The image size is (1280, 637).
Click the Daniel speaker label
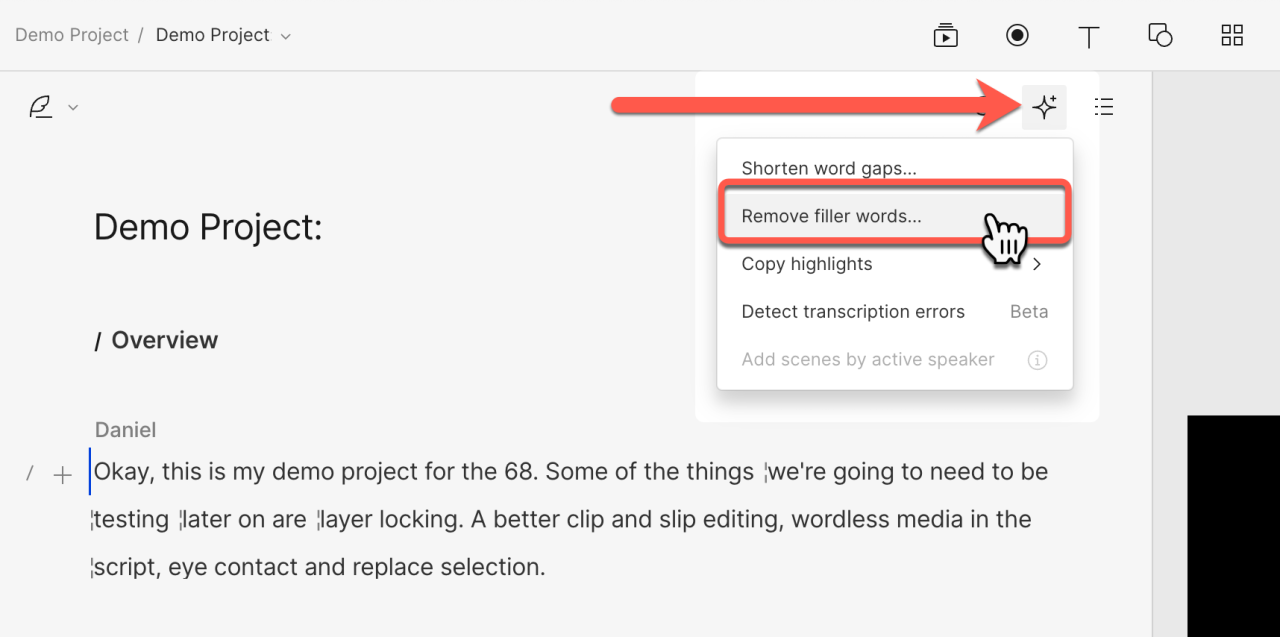pos(125,430)
